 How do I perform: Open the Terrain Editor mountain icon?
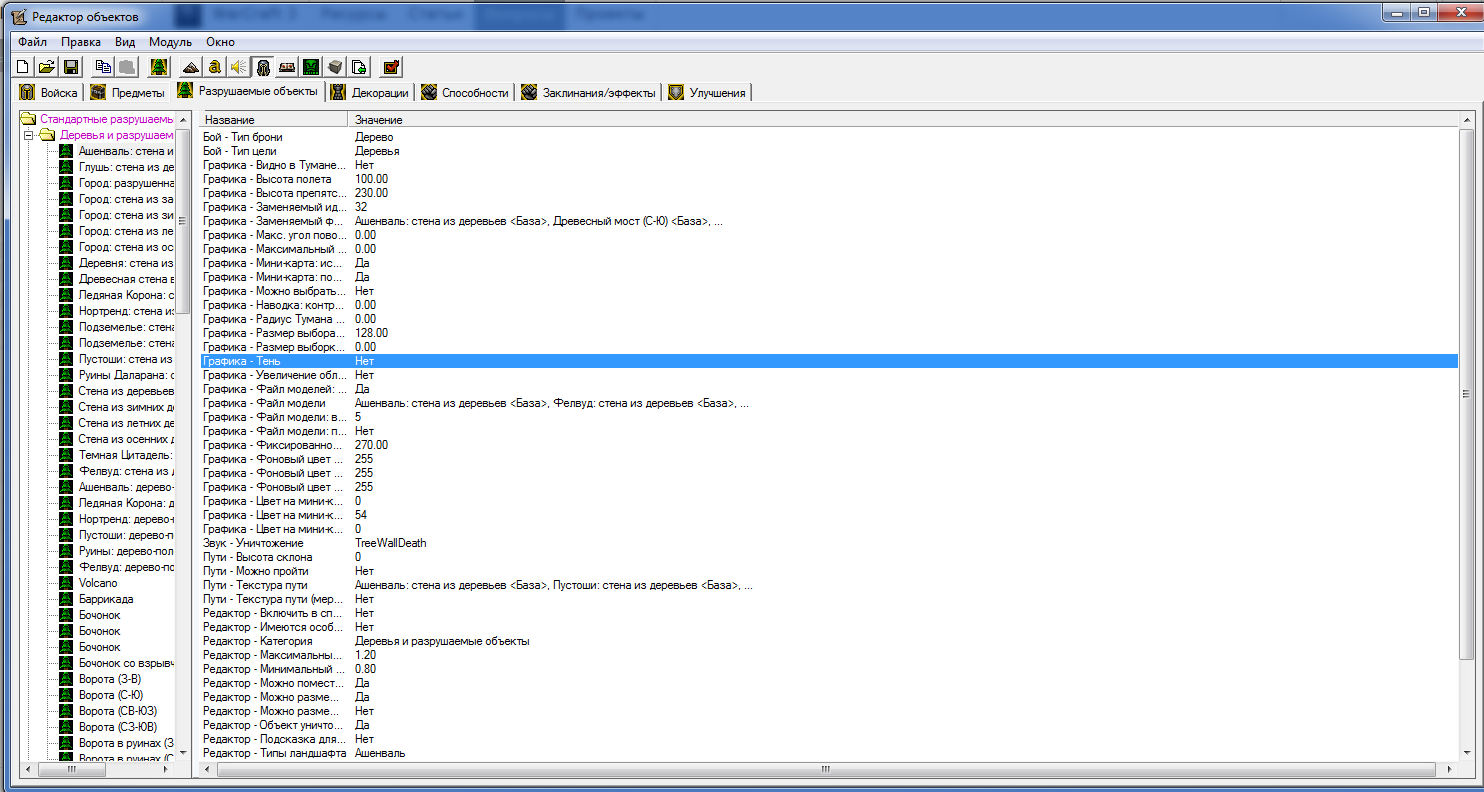(190, 67)
